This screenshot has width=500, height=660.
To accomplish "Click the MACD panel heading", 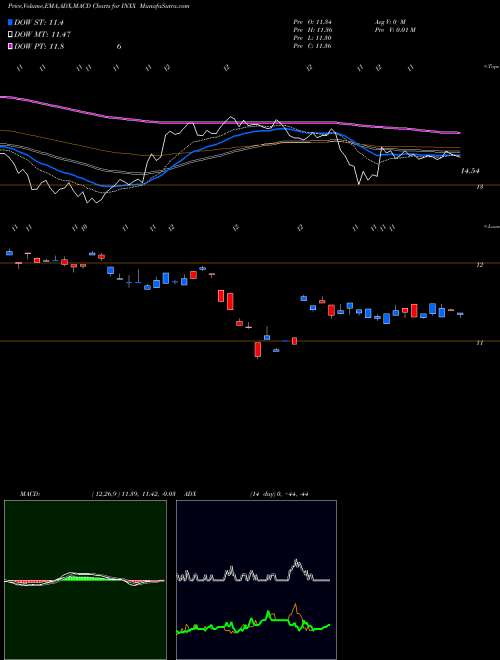I will [x=30, y=493].
